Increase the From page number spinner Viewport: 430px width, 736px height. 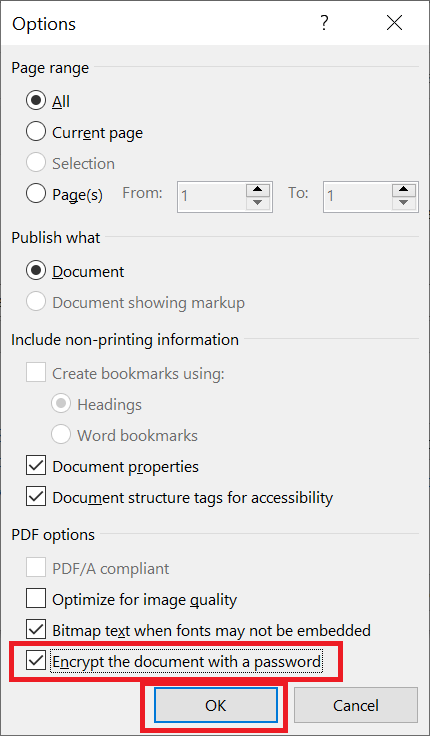click(x=257, y=190)
